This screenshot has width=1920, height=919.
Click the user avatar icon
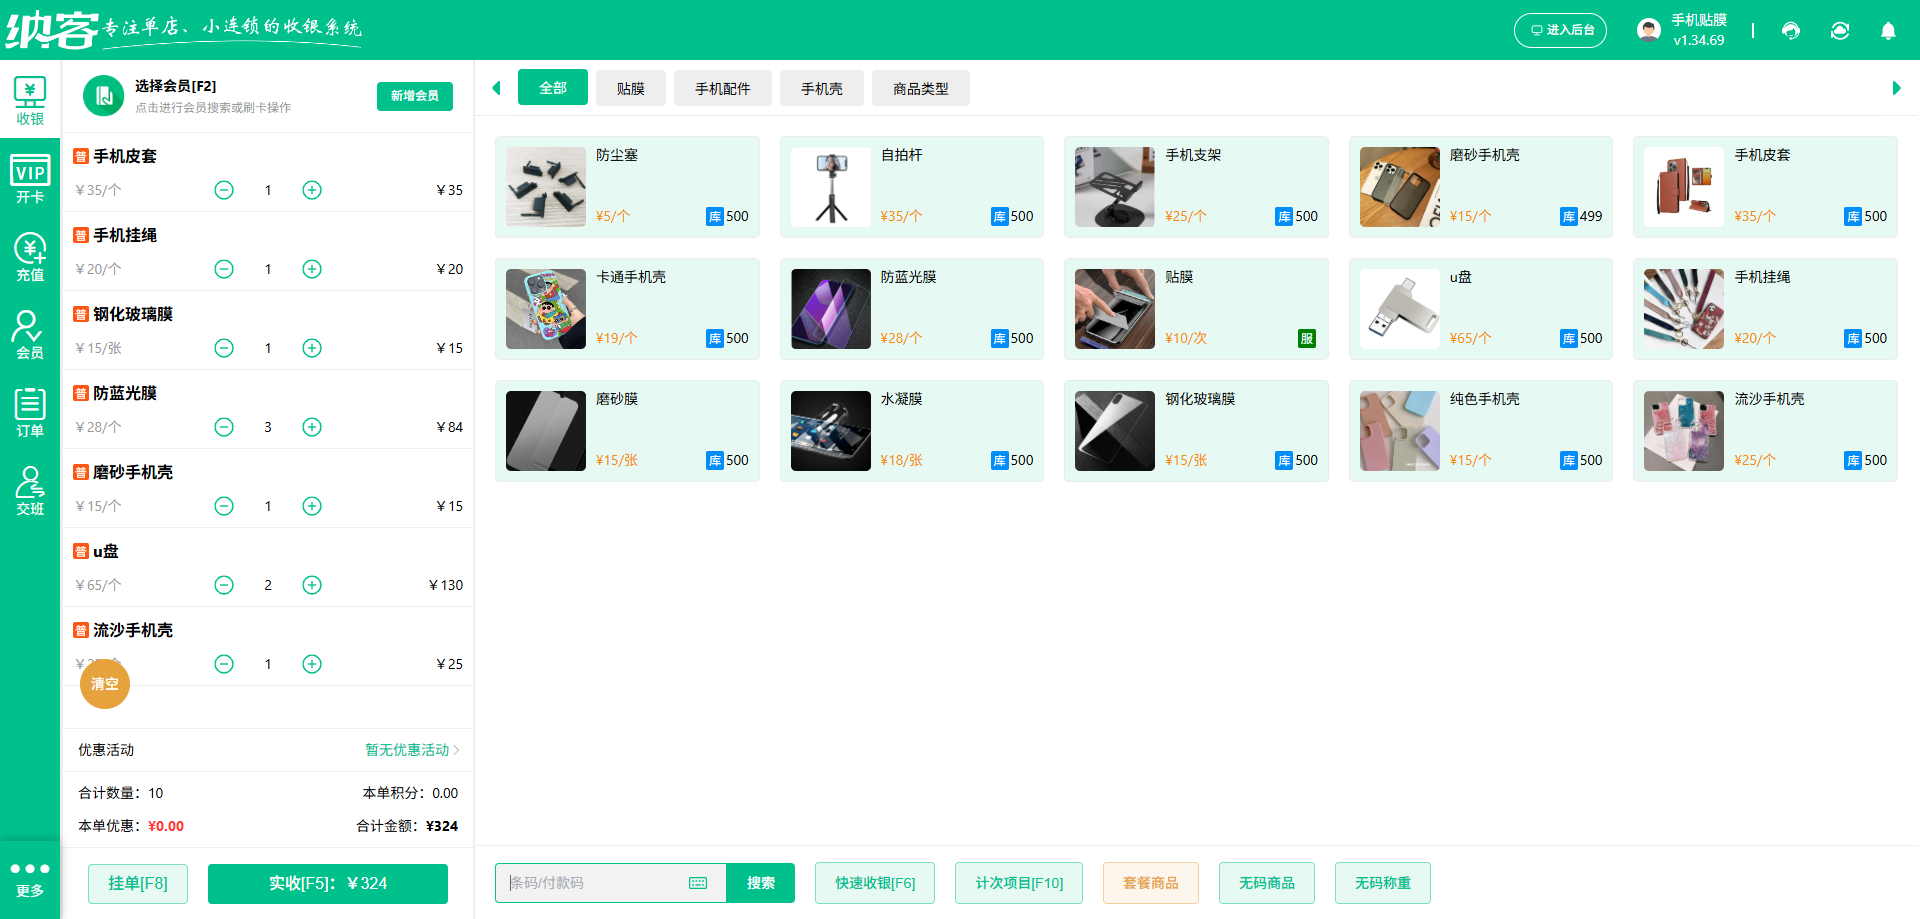point(1649,30)
